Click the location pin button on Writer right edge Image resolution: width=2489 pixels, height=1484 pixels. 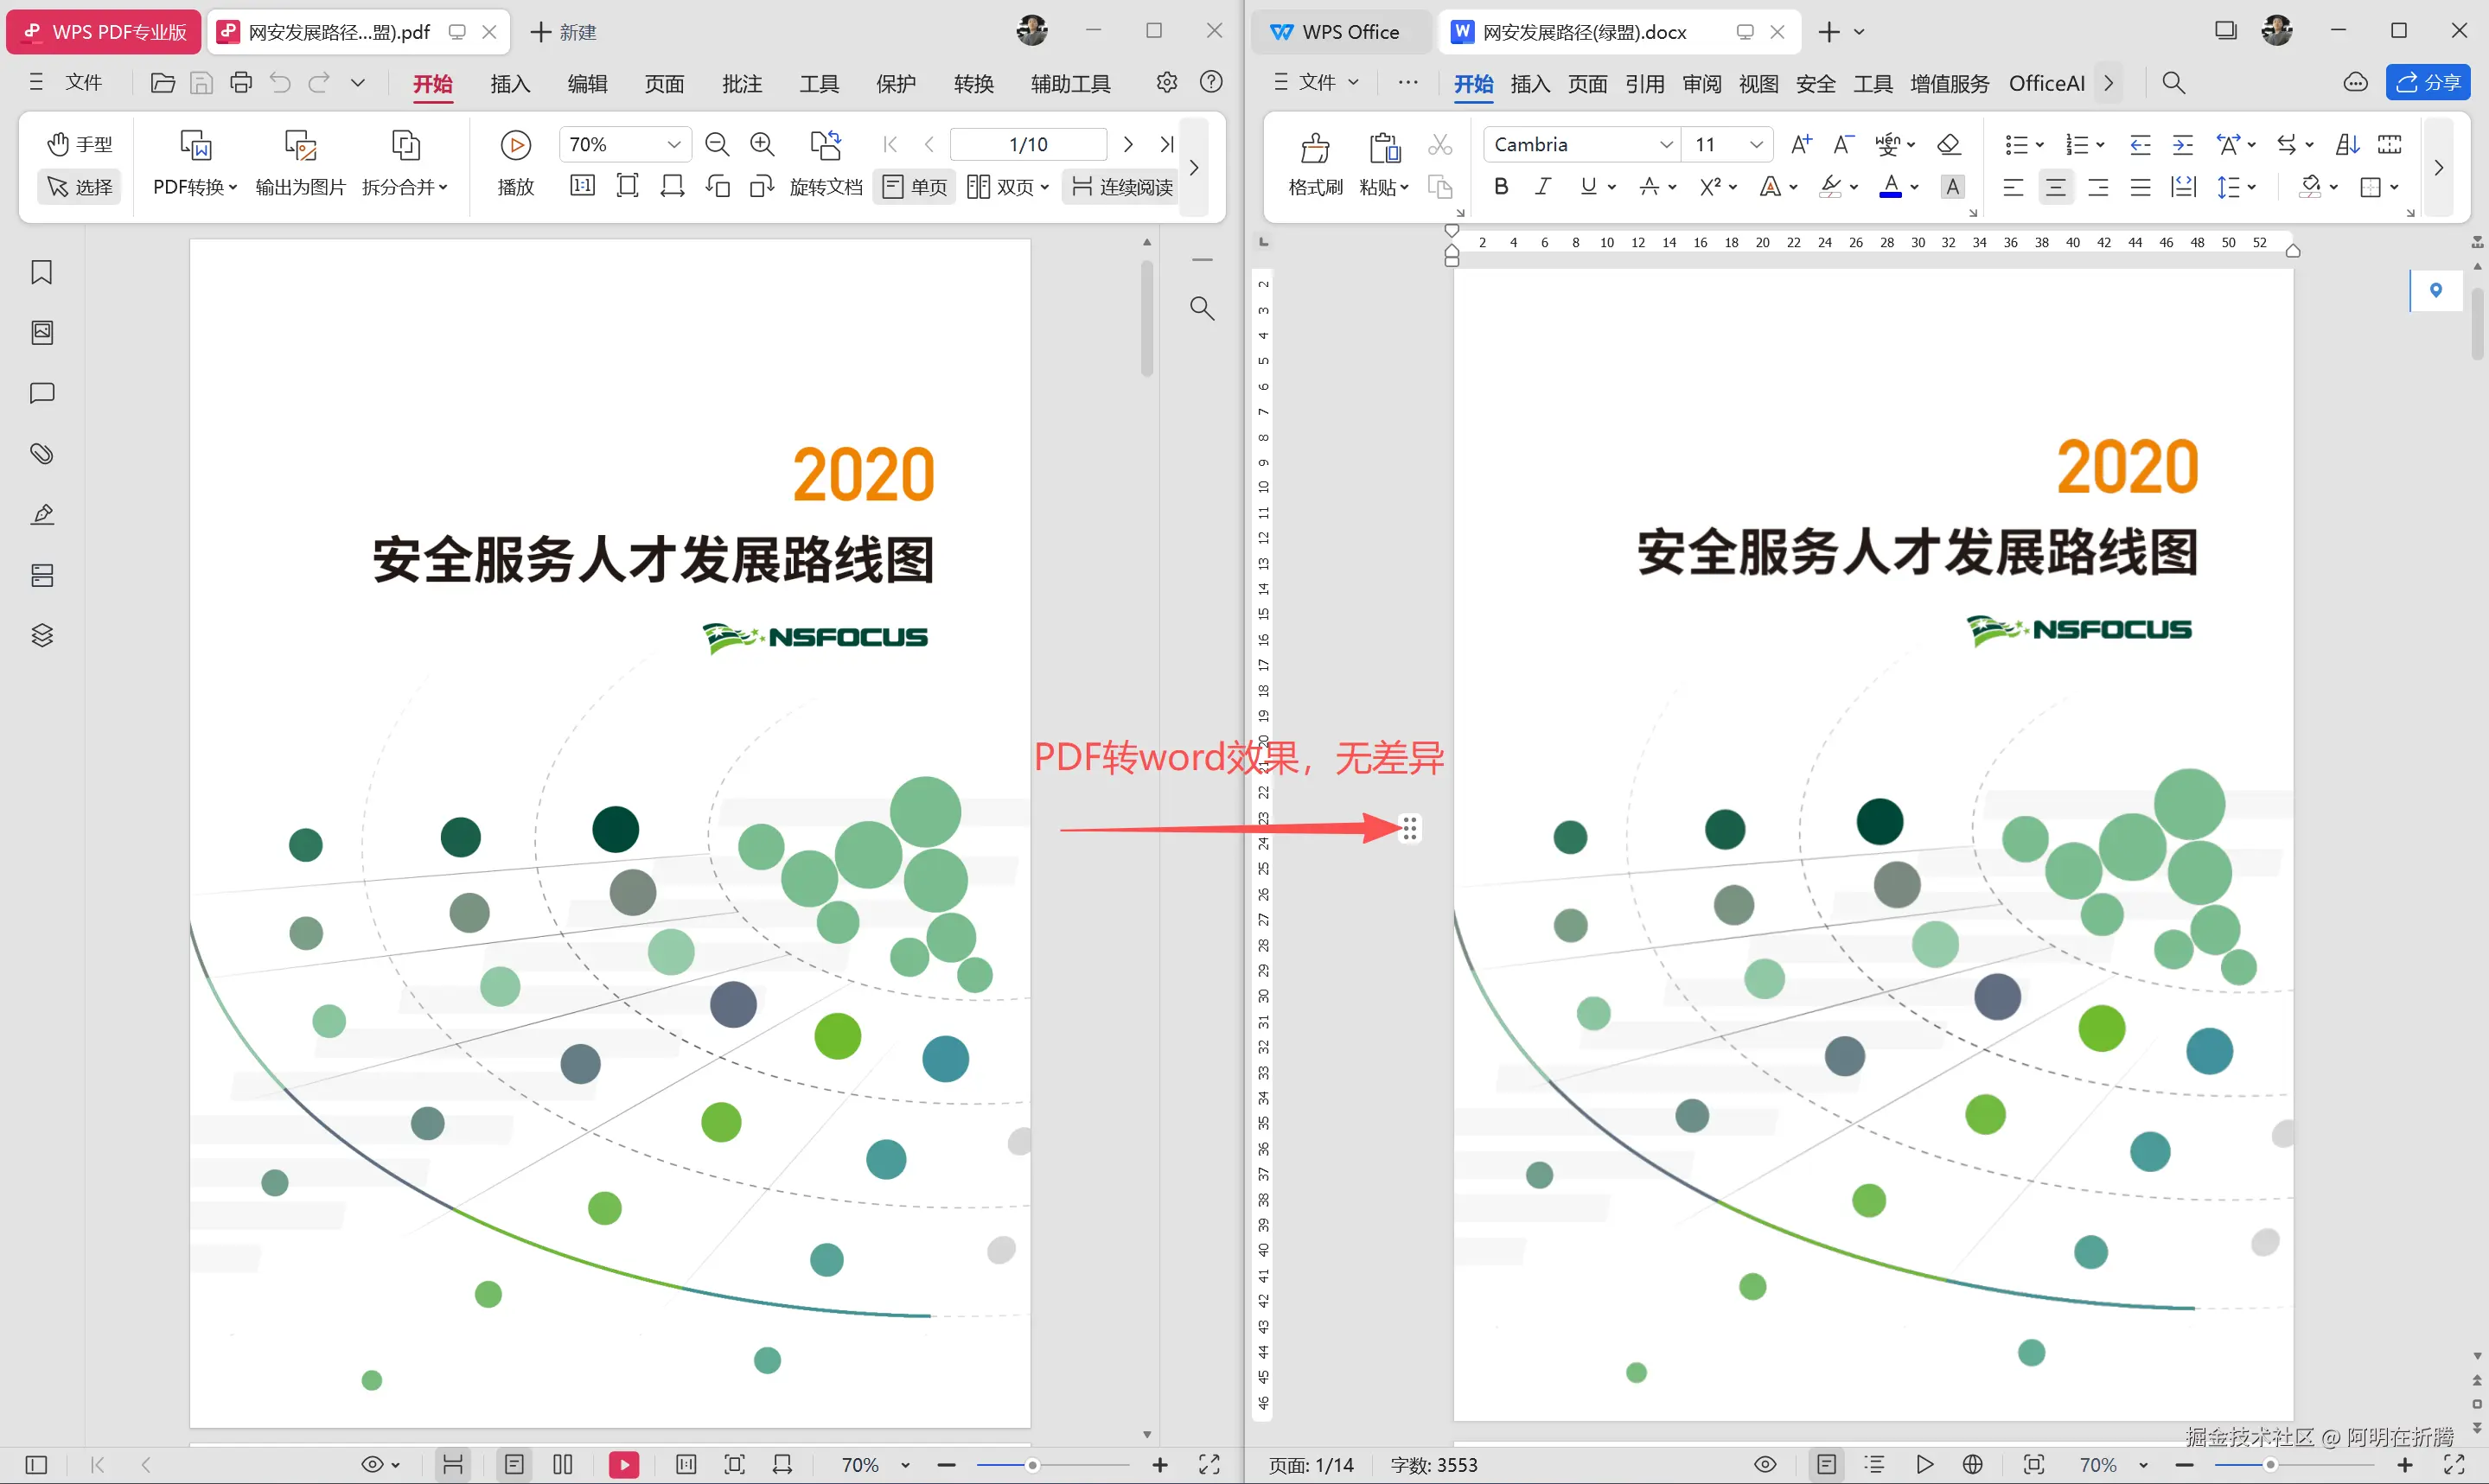[2435, 290]
